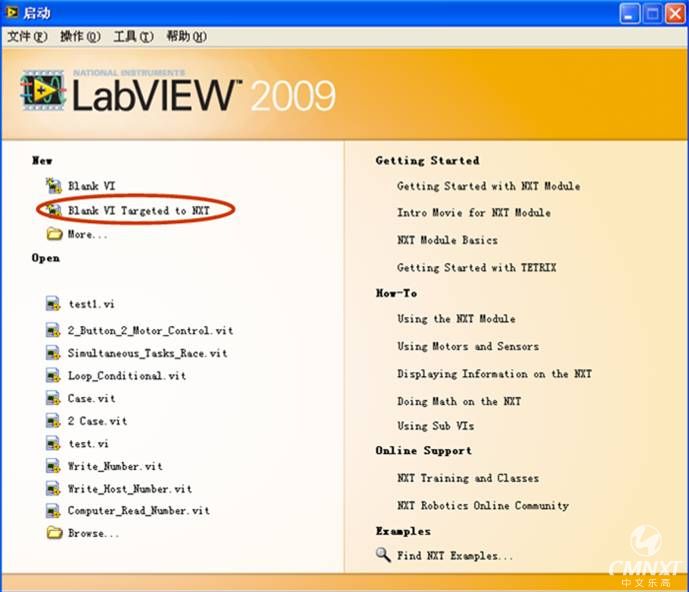Open Write_Host_Number.vit recent file
The width and height of the screenshot is (689, 592).
(x=130, y=489)
